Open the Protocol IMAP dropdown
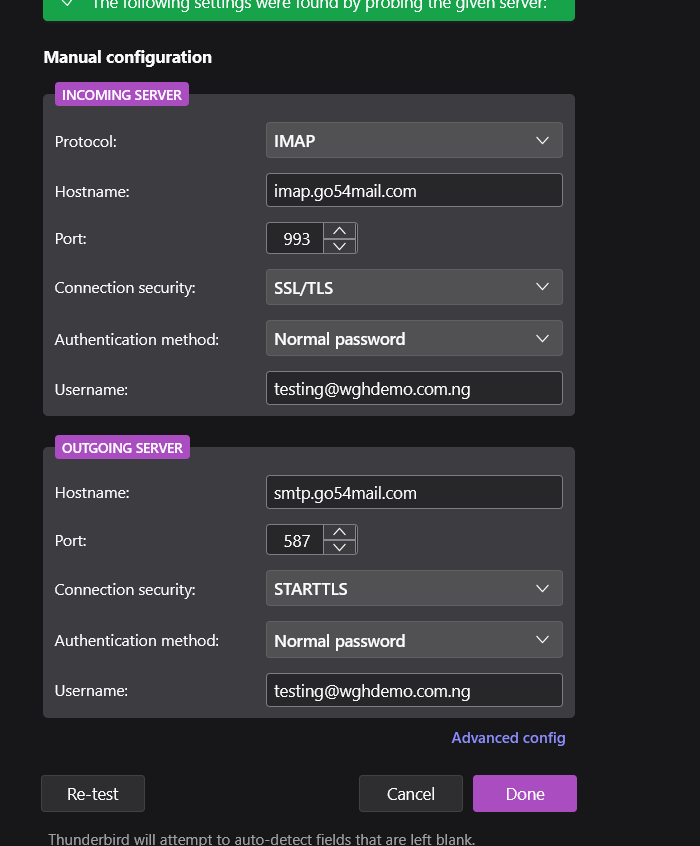 [x=414, y=141]
